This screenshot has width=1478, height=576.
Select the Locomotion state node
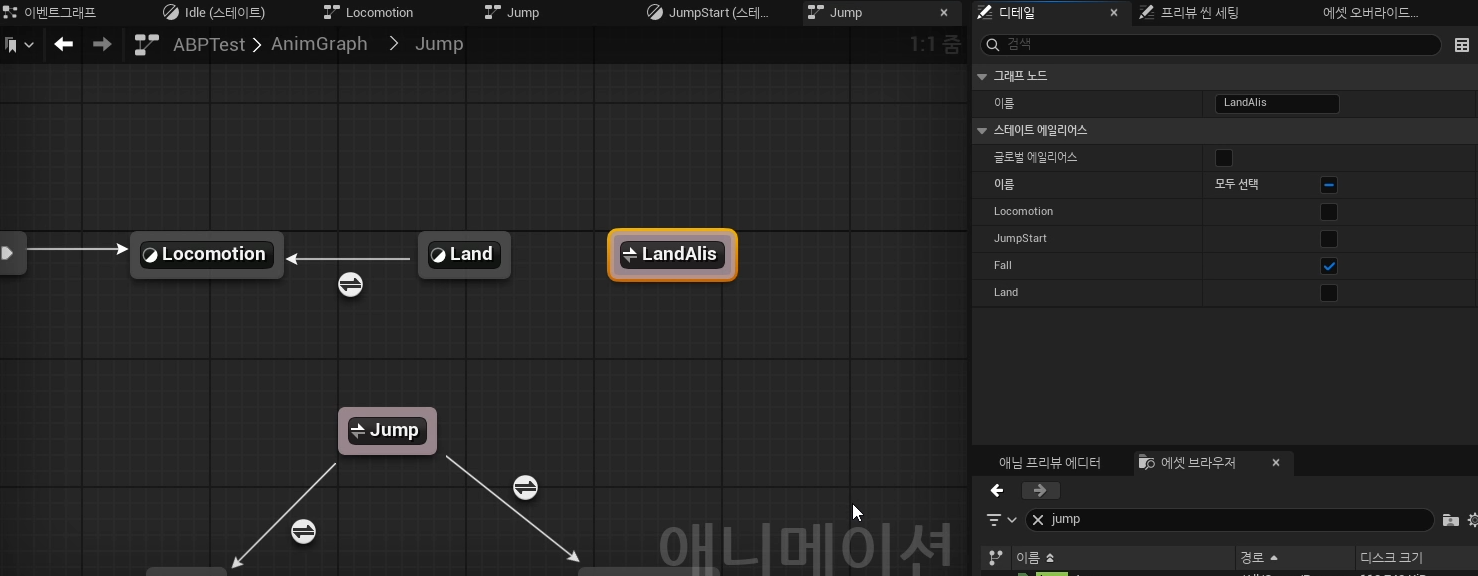click(x=207, y=255)
